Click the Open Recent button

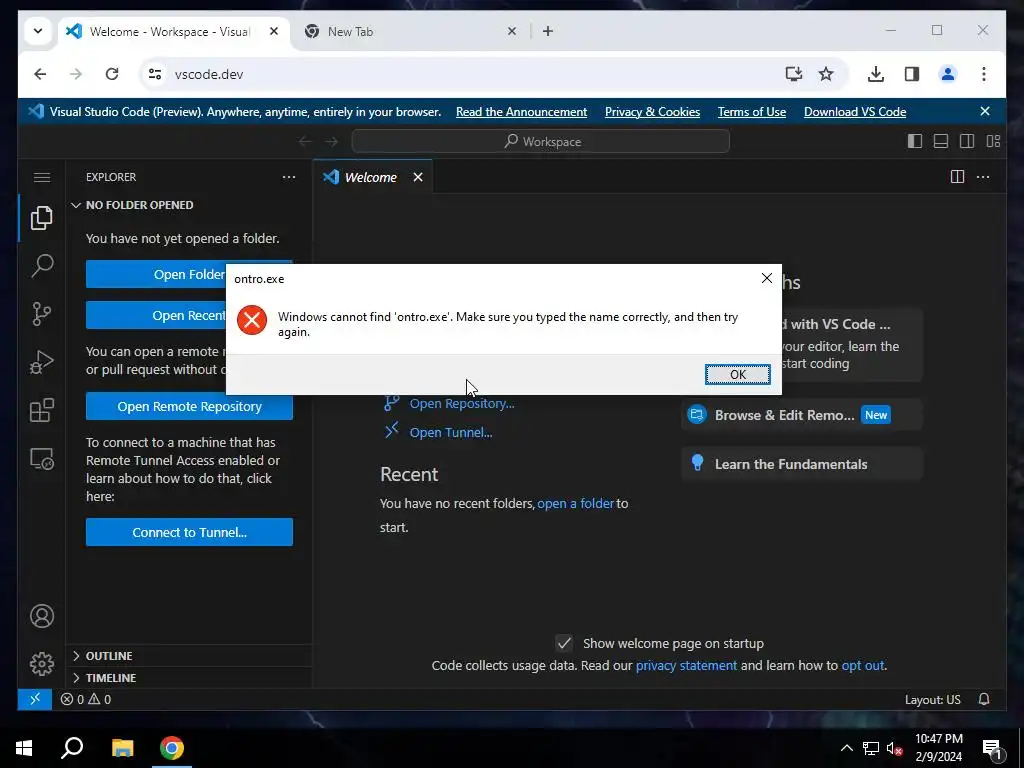click(157, 315)
